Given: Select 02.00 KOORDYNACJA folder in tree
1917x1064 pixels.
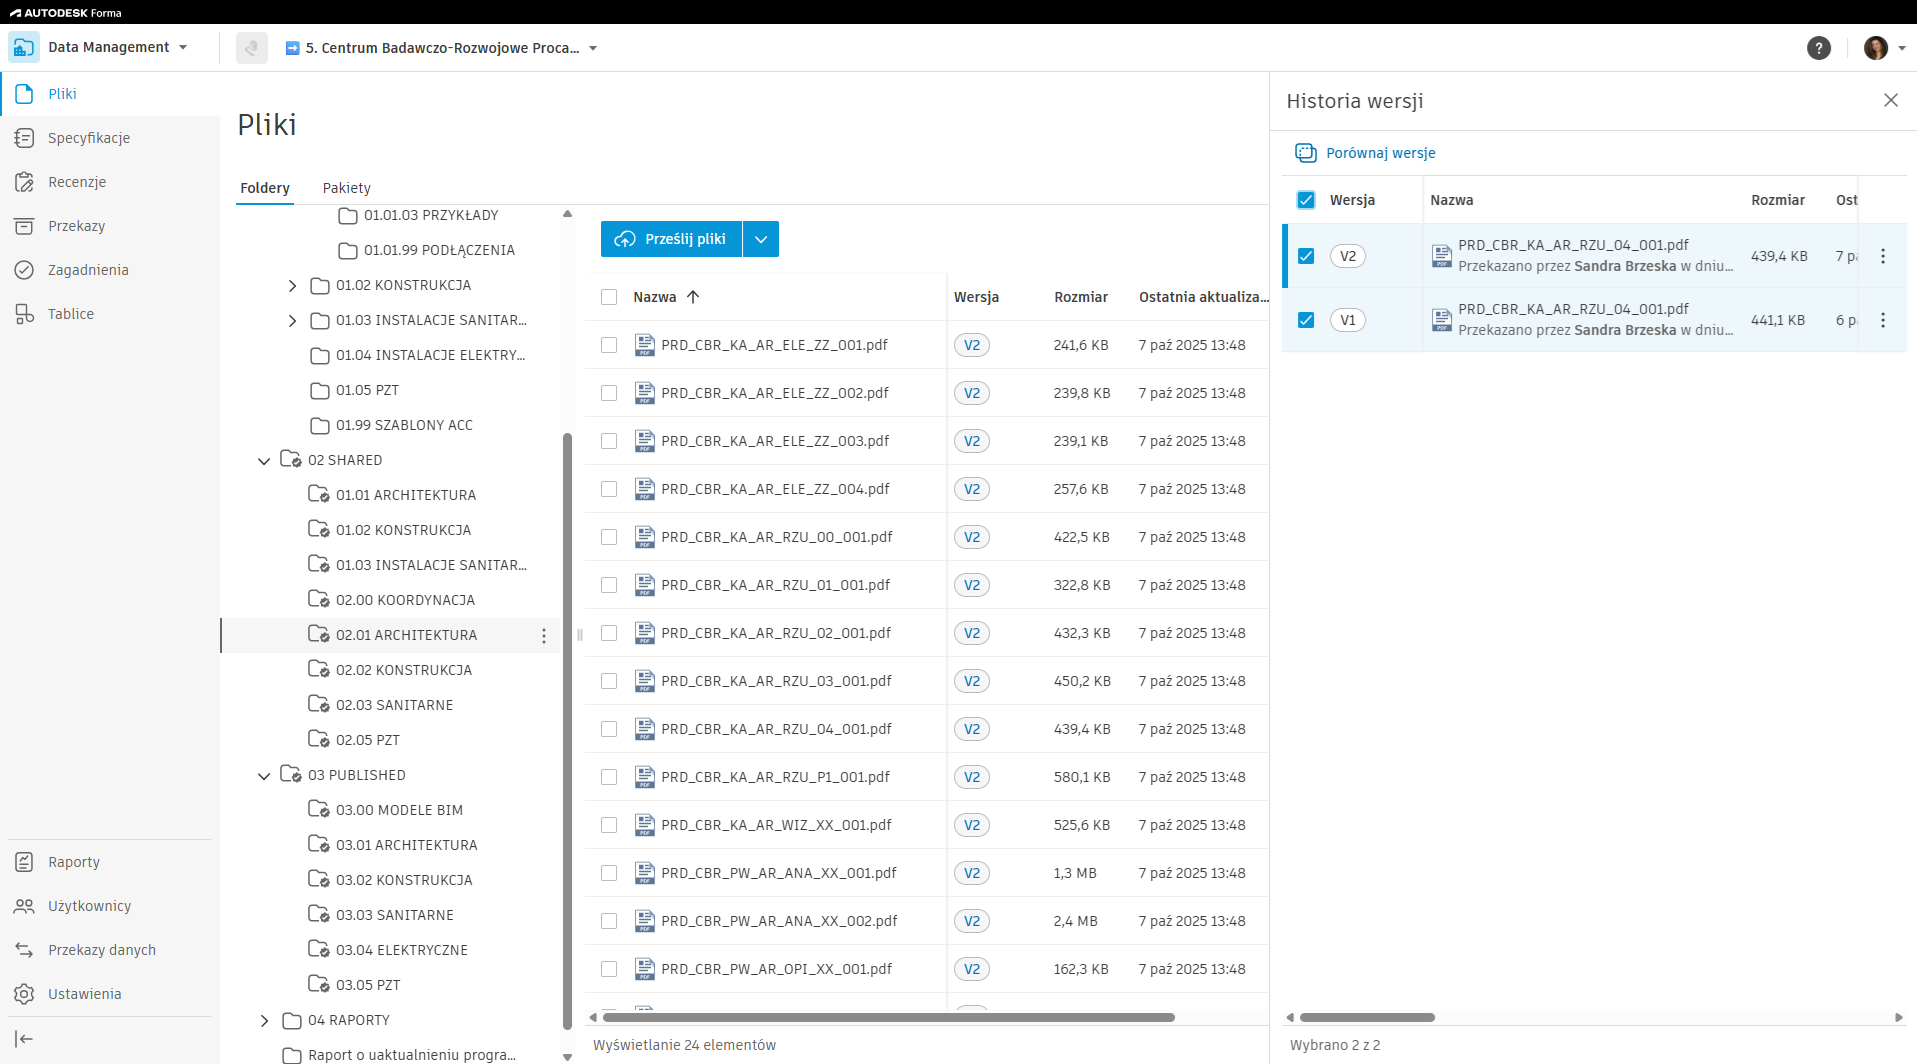Looking at the screenshot, I should click(405, 600).
